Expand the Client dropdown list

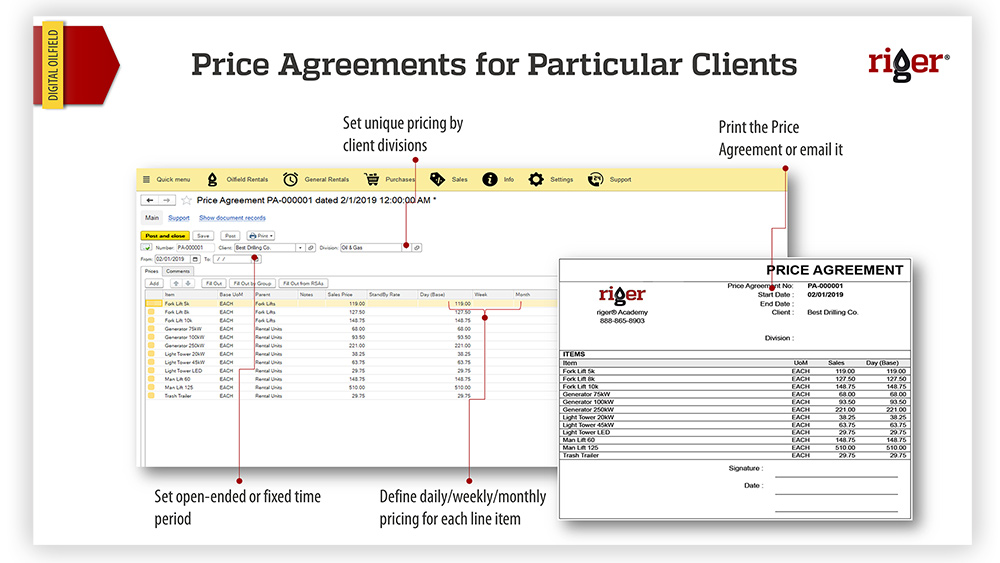tap(299, 247)
